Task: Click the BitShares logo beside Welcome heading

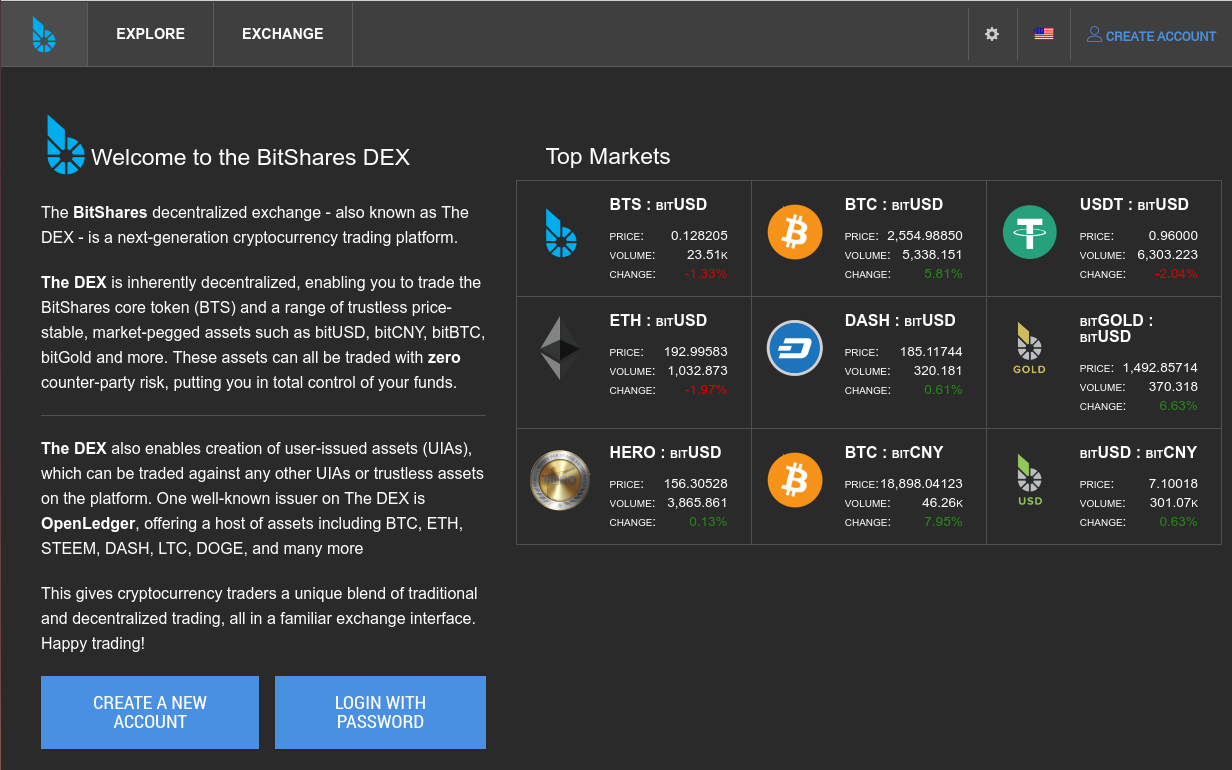Action: 65,144
